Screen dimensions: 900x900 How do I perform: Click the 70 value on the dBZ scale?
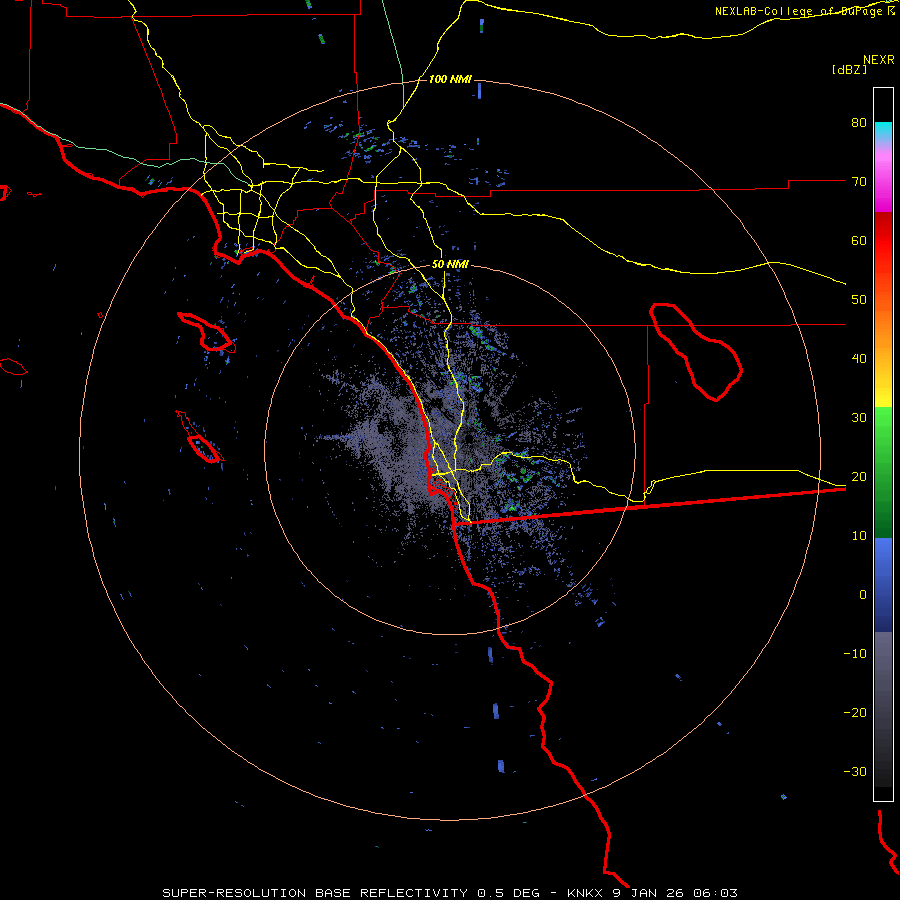point(859,182)
